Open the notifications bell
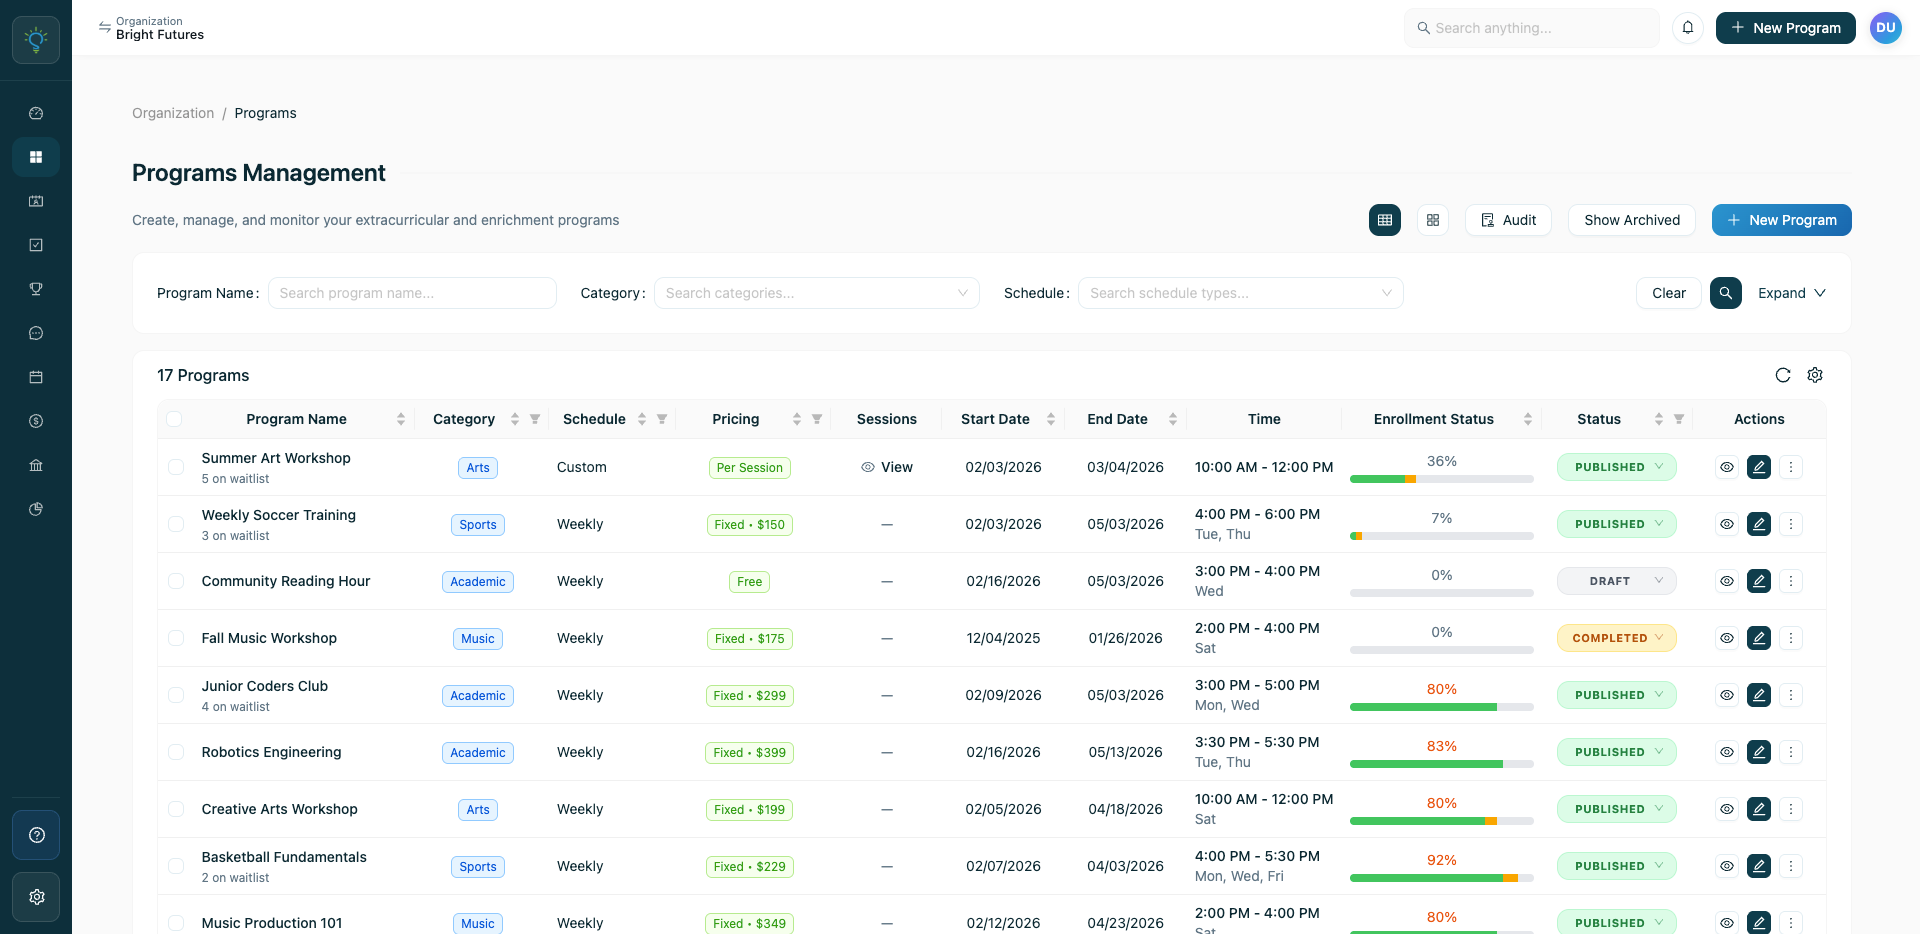Screen dimensions: 1920x934 click(1688, 28)
